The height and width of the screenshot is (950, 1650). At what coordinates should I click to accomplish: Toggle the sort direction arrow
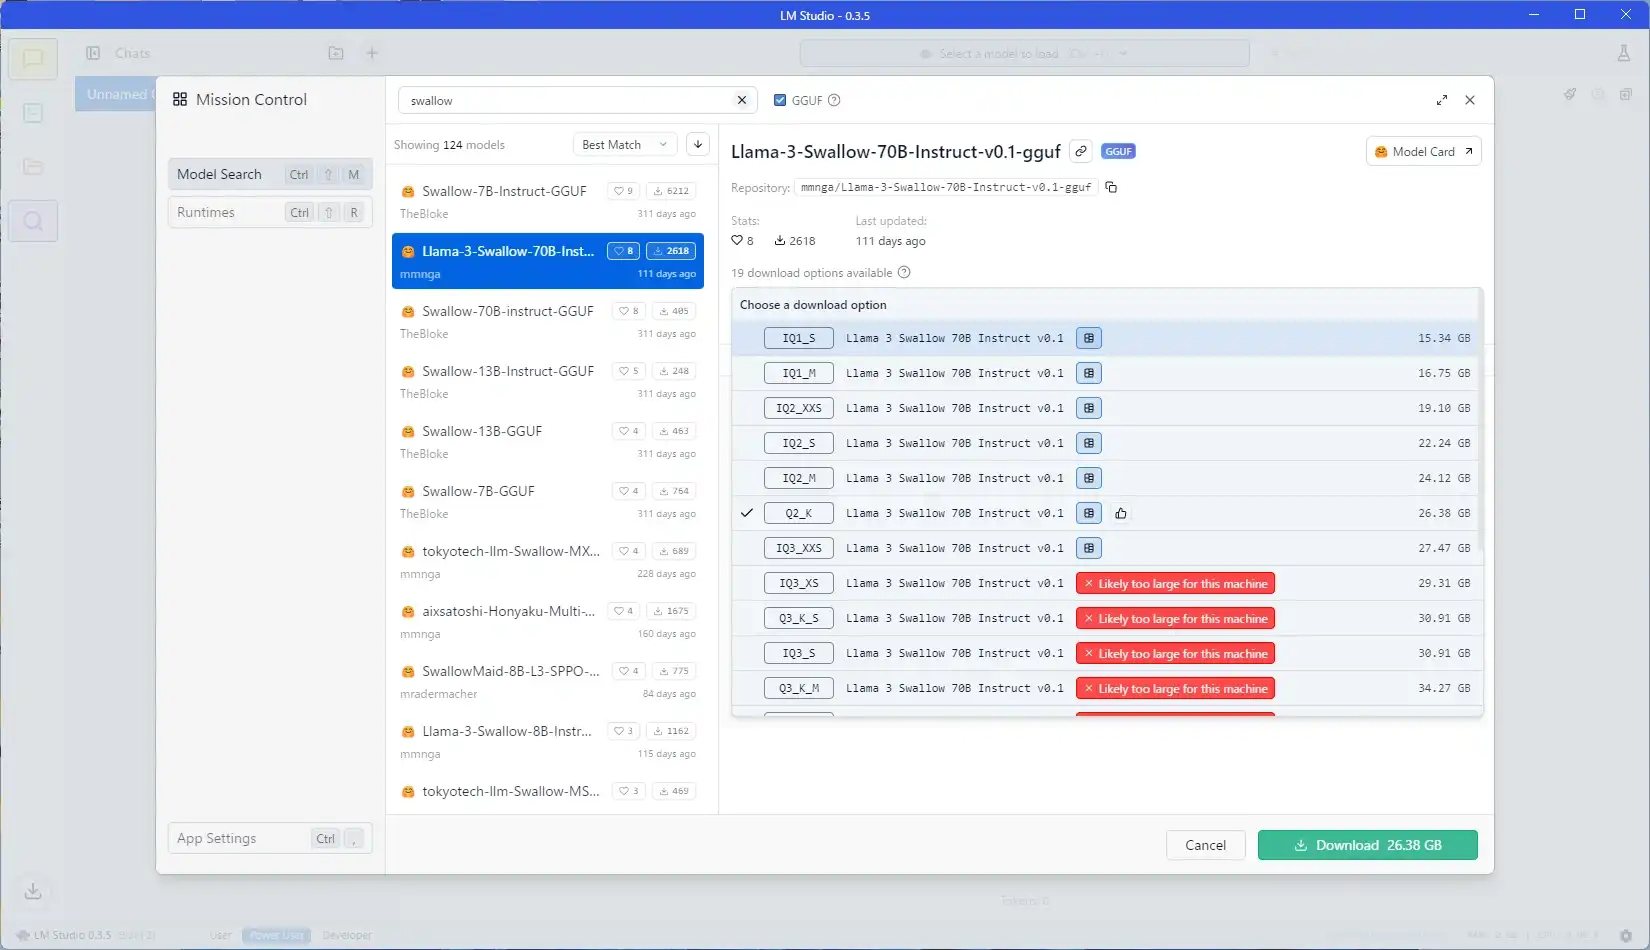coord(698,145)
